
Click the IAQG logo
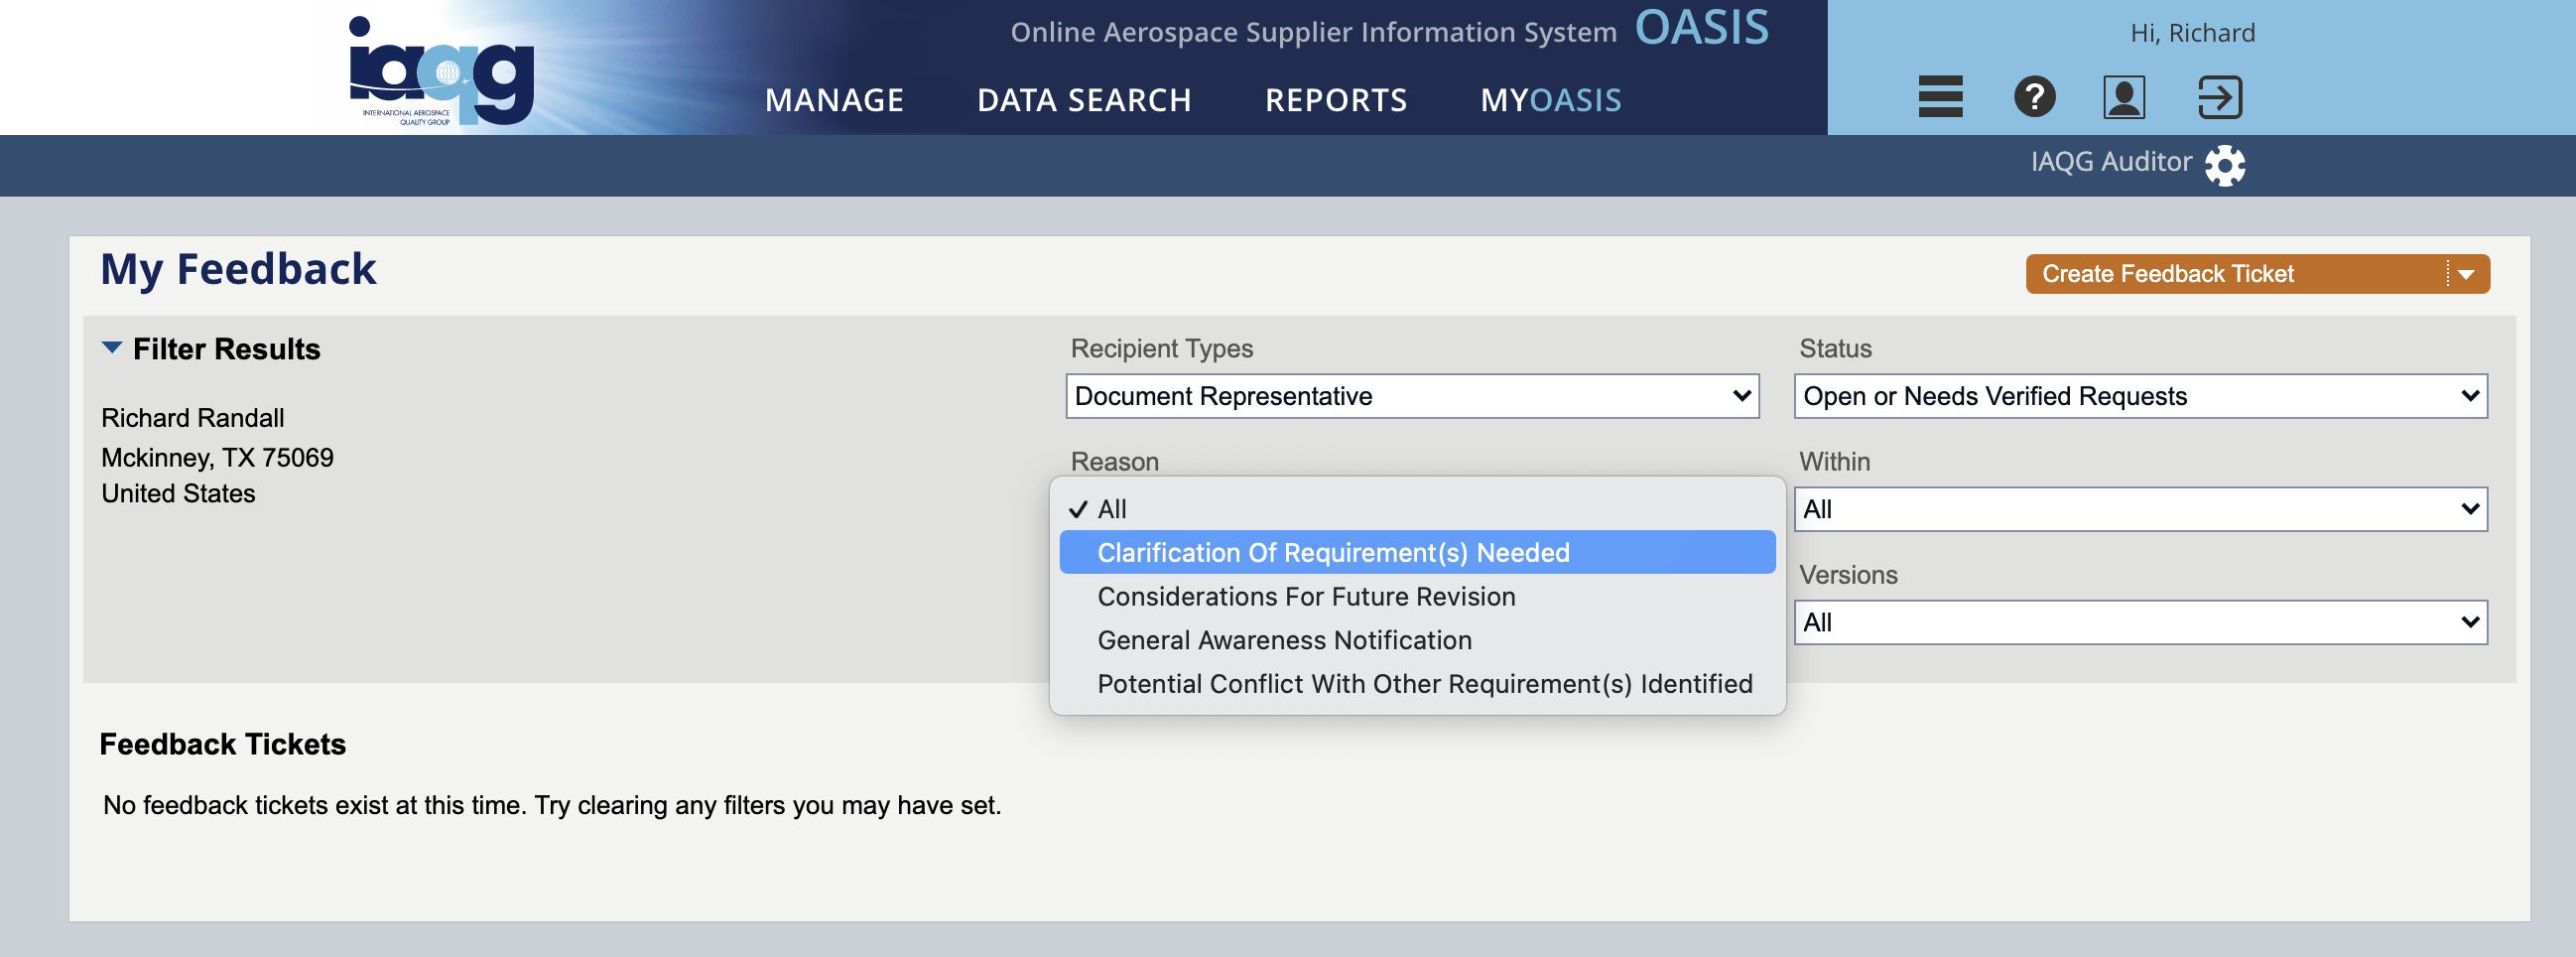point(441,70)
